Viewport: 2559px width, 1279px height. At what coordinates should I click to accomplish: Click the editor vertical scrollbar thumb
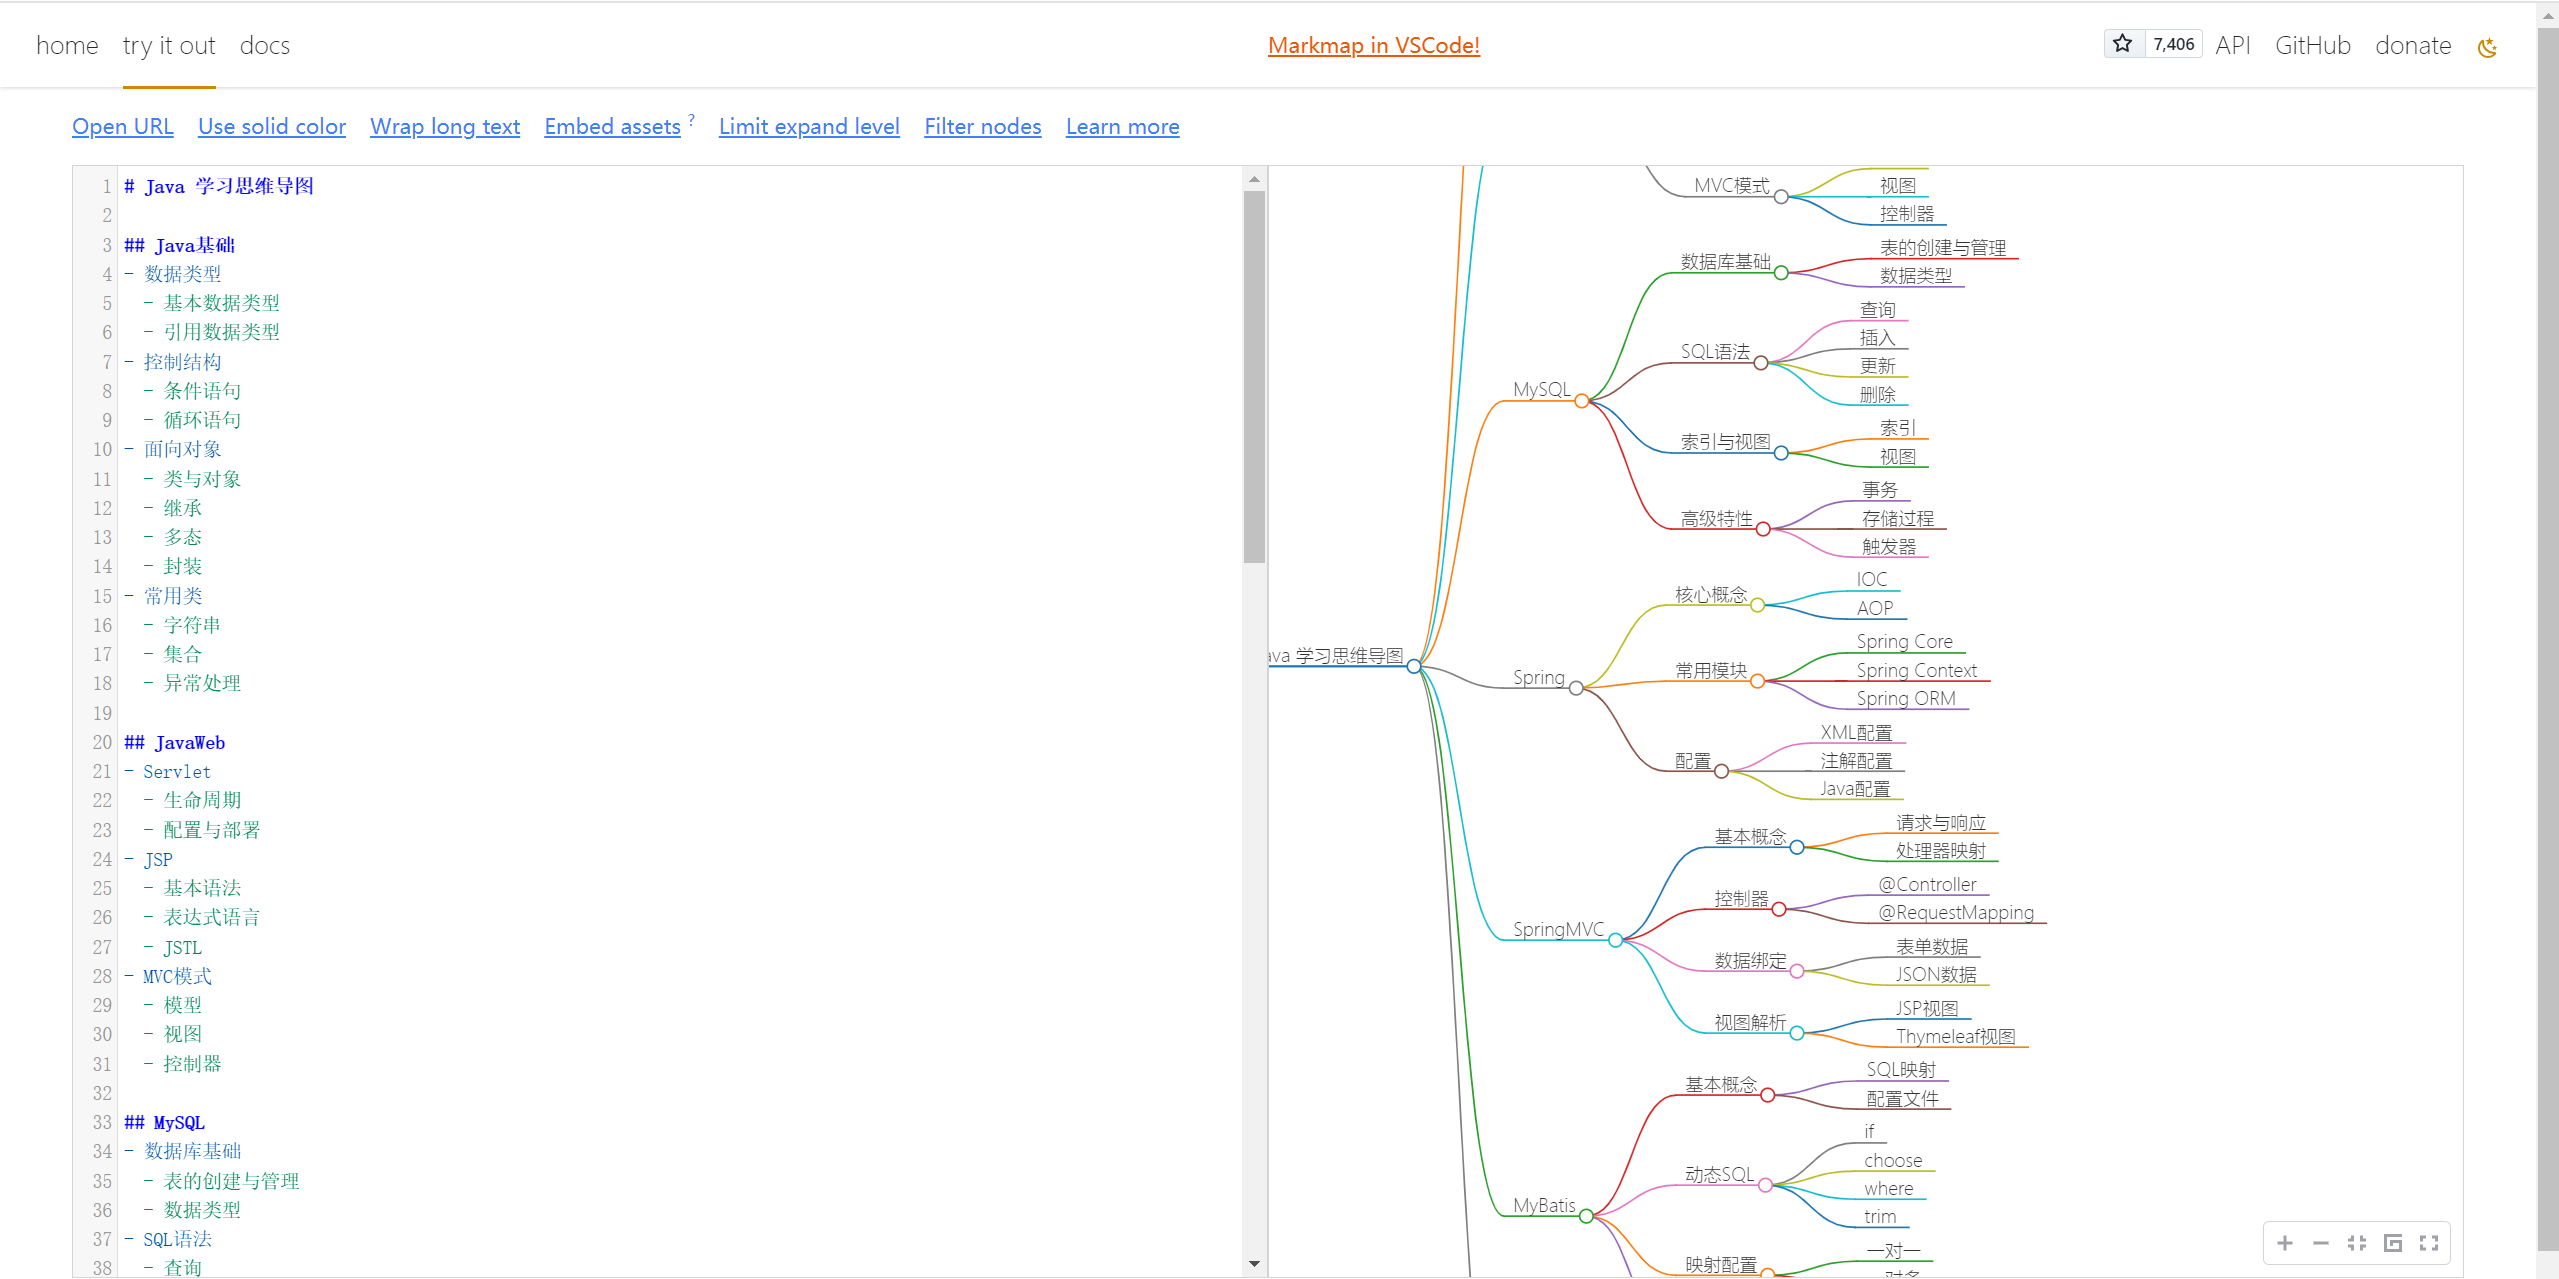1254,375
